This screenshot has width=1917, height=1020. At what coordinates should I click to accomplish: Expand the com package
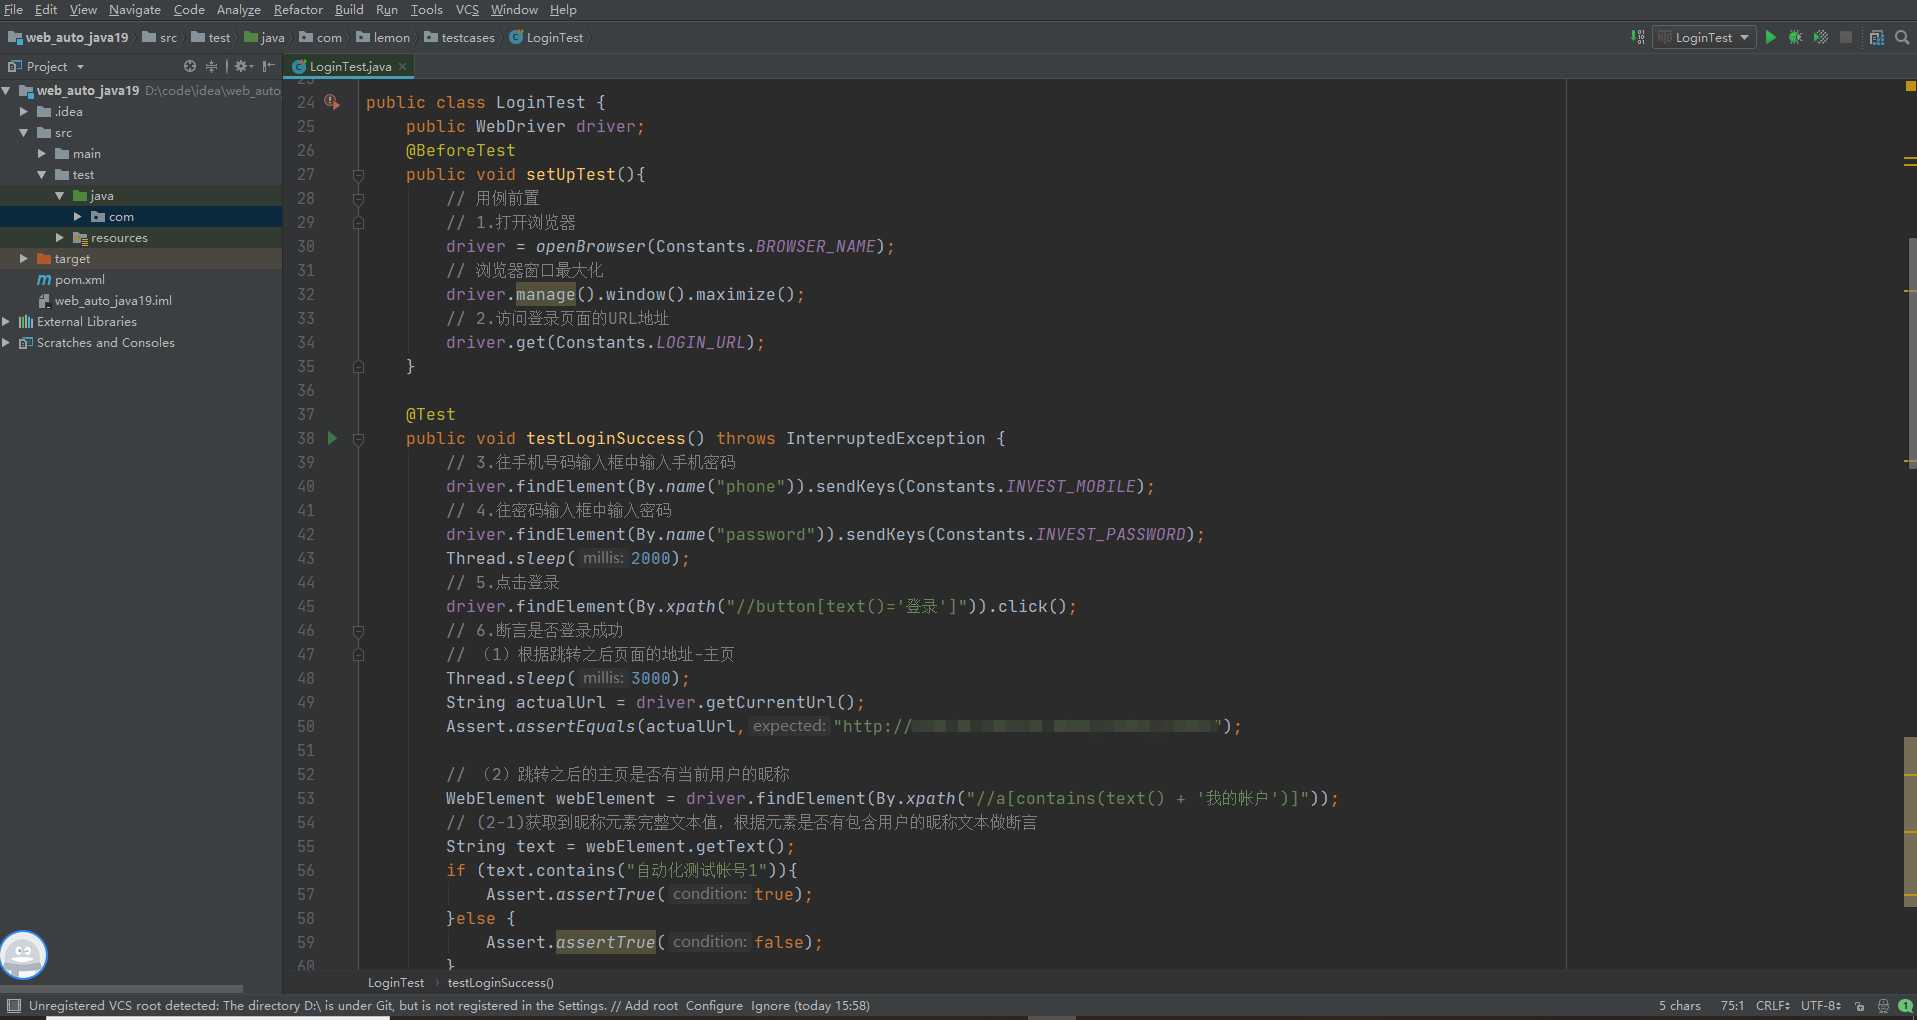[x=78, y=217]
